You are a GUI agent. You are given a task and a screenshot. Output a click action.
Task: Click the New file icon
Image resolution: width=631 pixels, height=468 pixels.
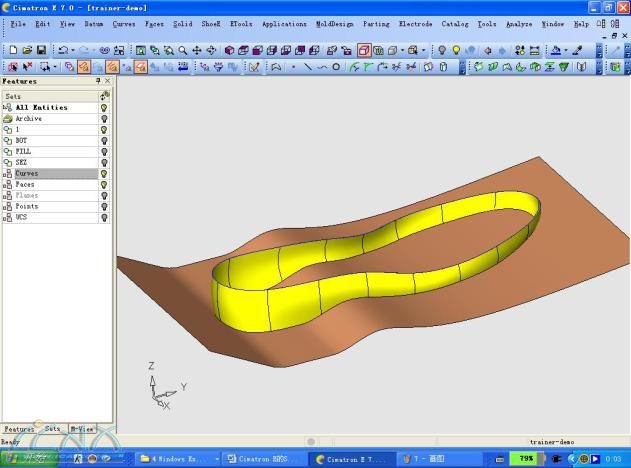[x=12, y=50]
